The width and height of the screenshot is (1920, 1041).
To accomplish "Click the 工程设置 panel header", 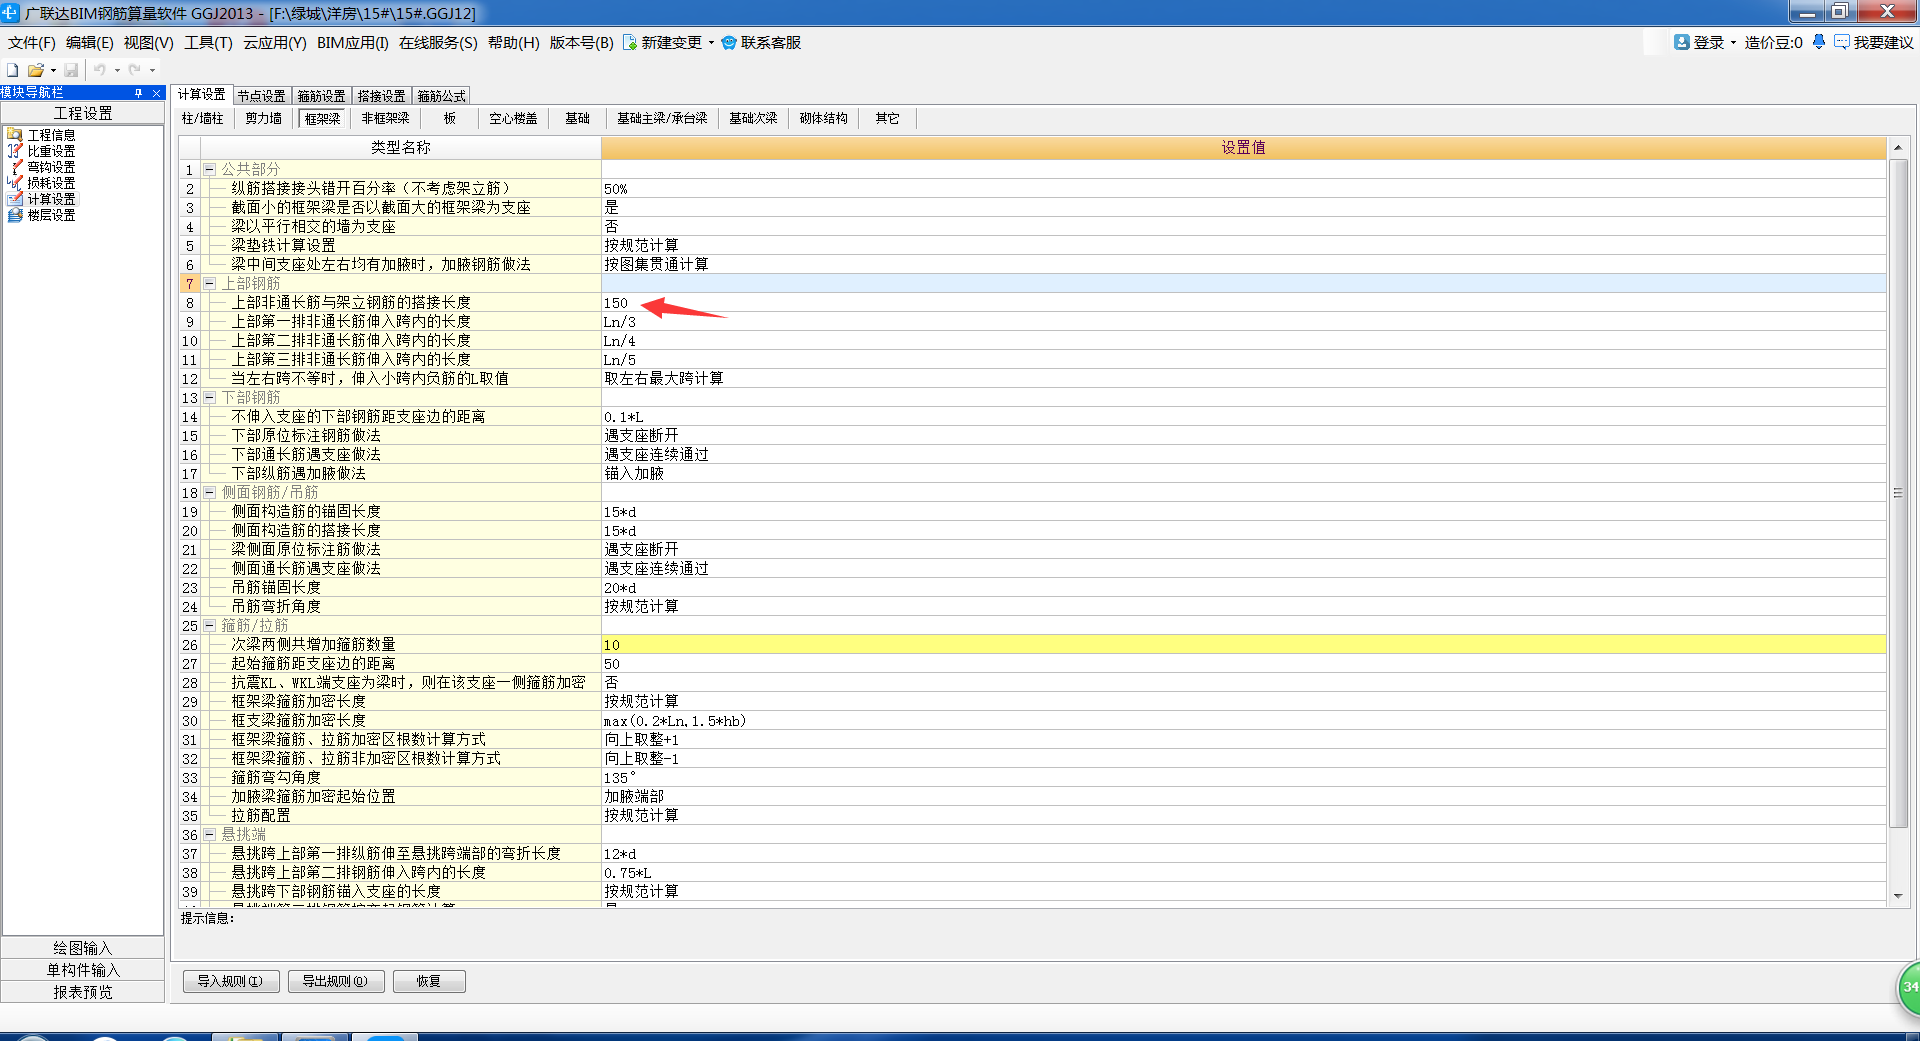I will (x=83, y=113).
